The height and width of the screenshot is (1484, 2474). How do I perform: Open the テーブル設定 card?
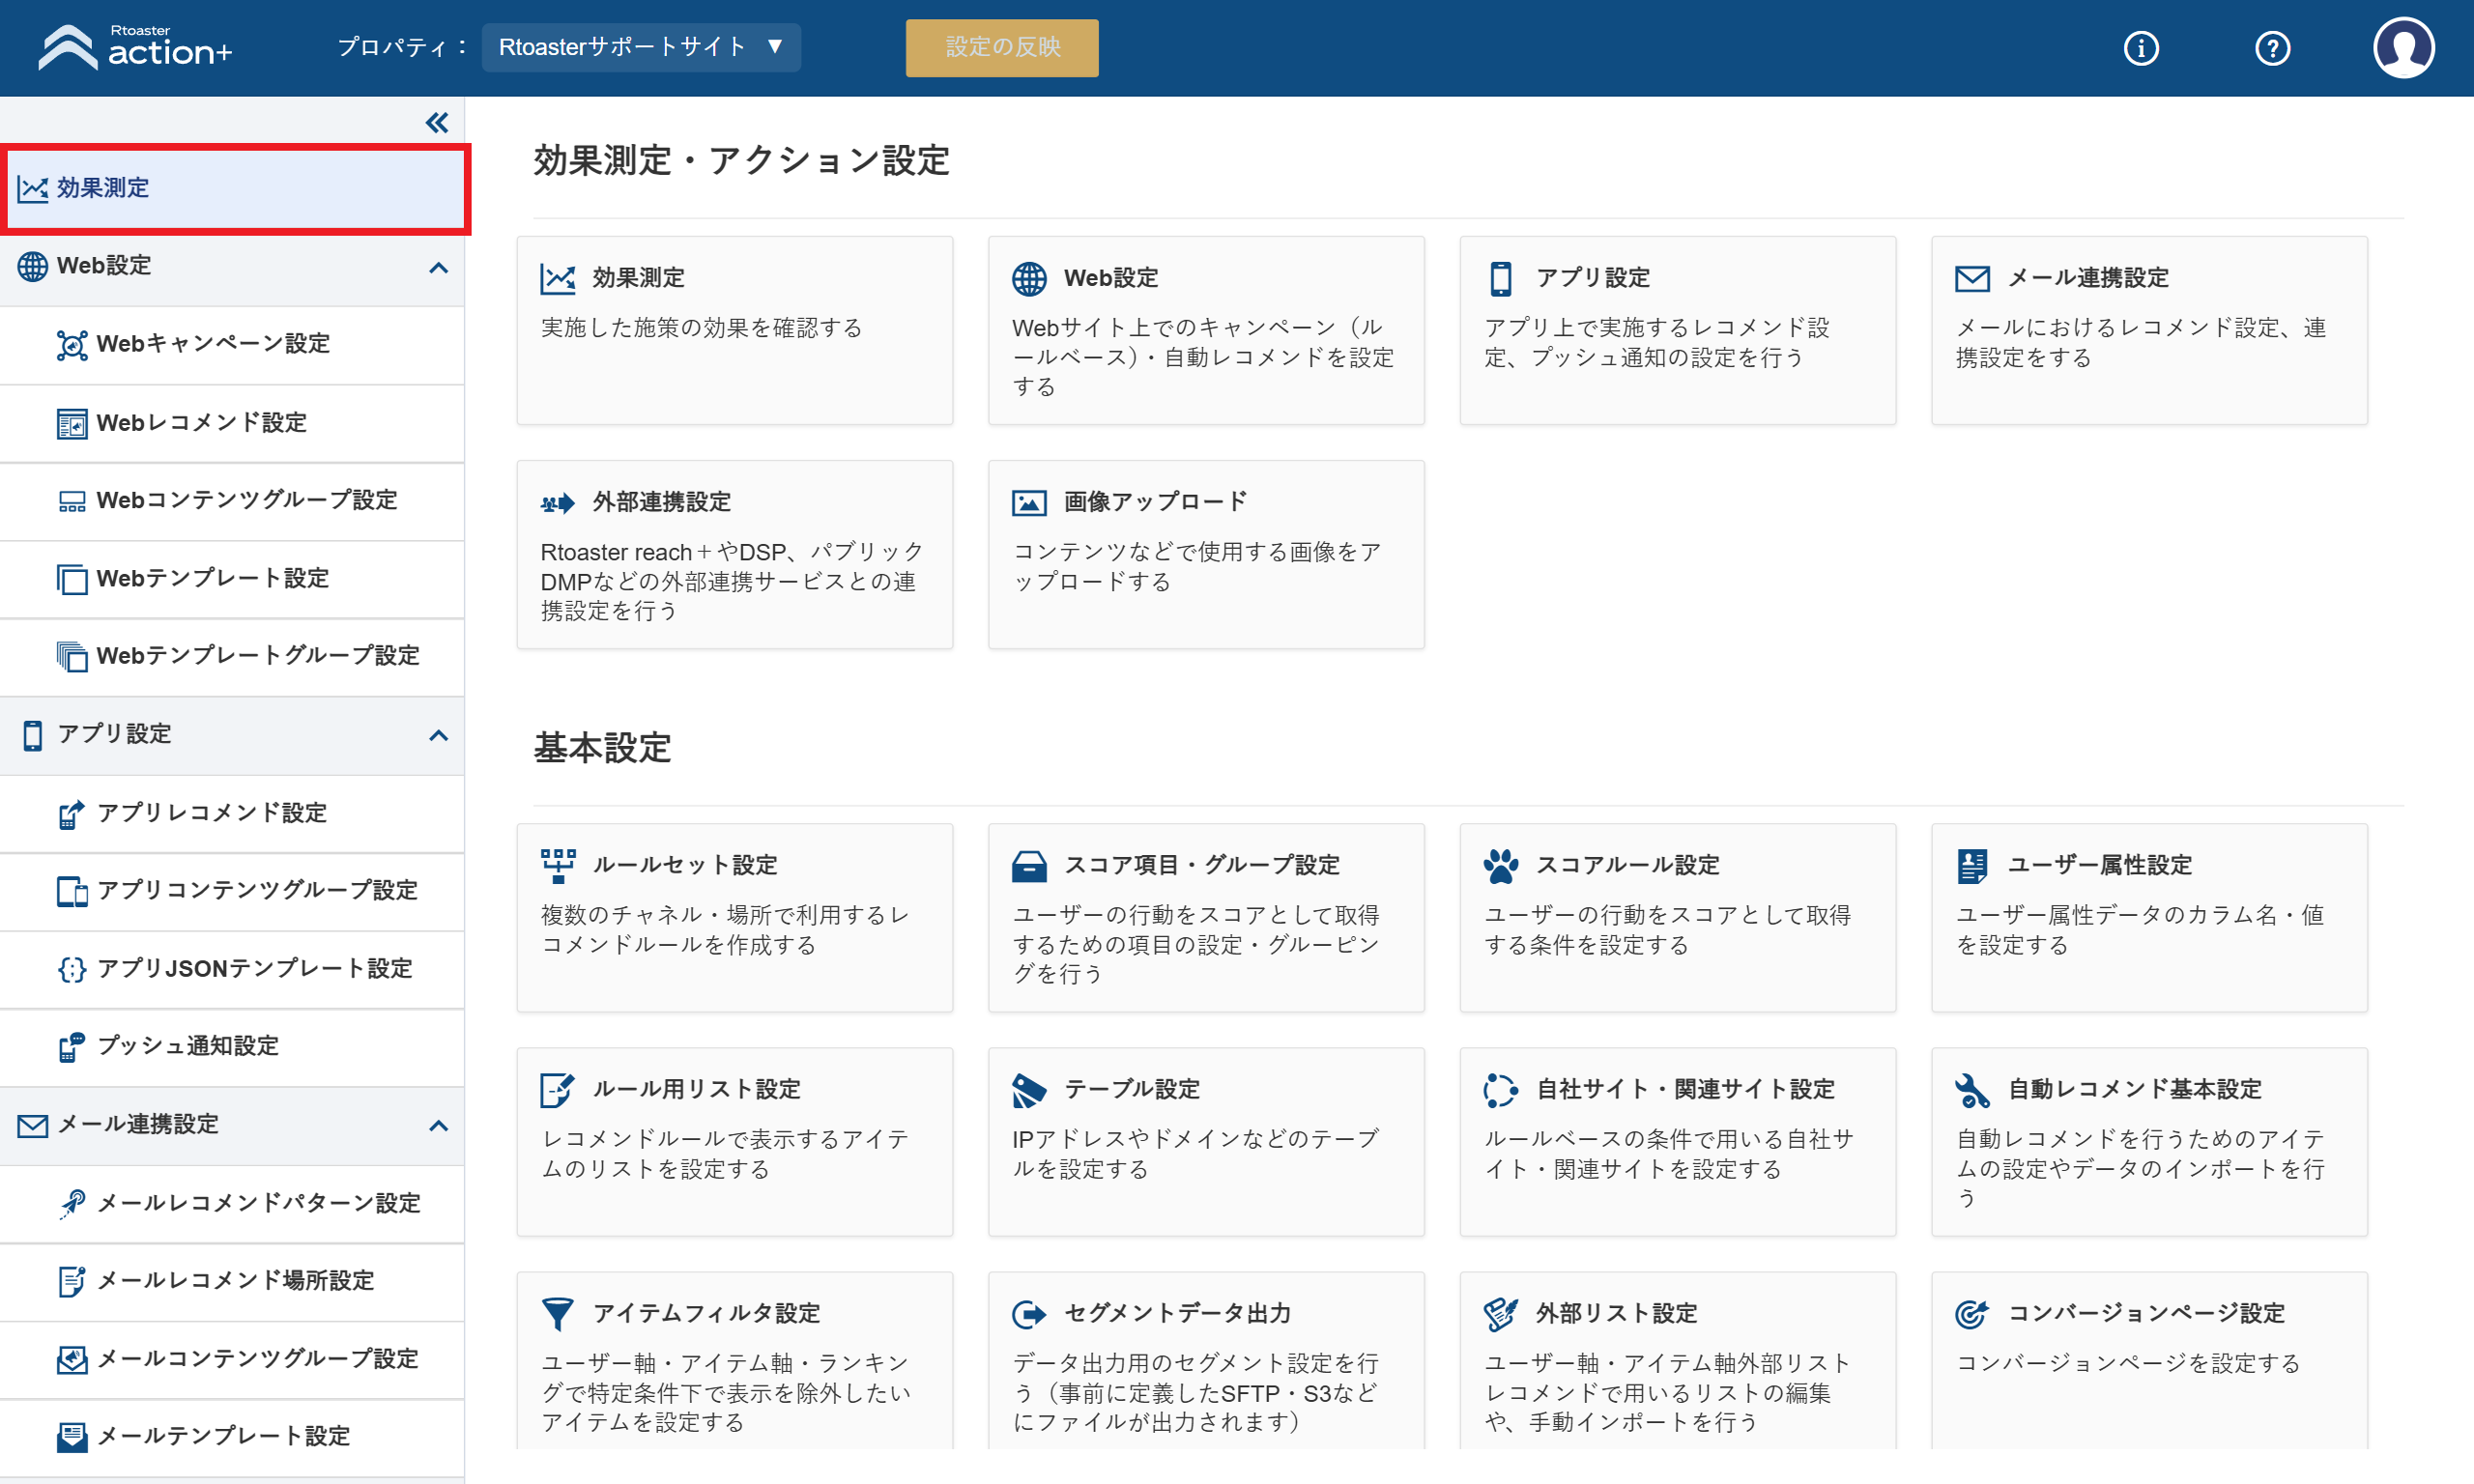[x=1206, y=1141]
